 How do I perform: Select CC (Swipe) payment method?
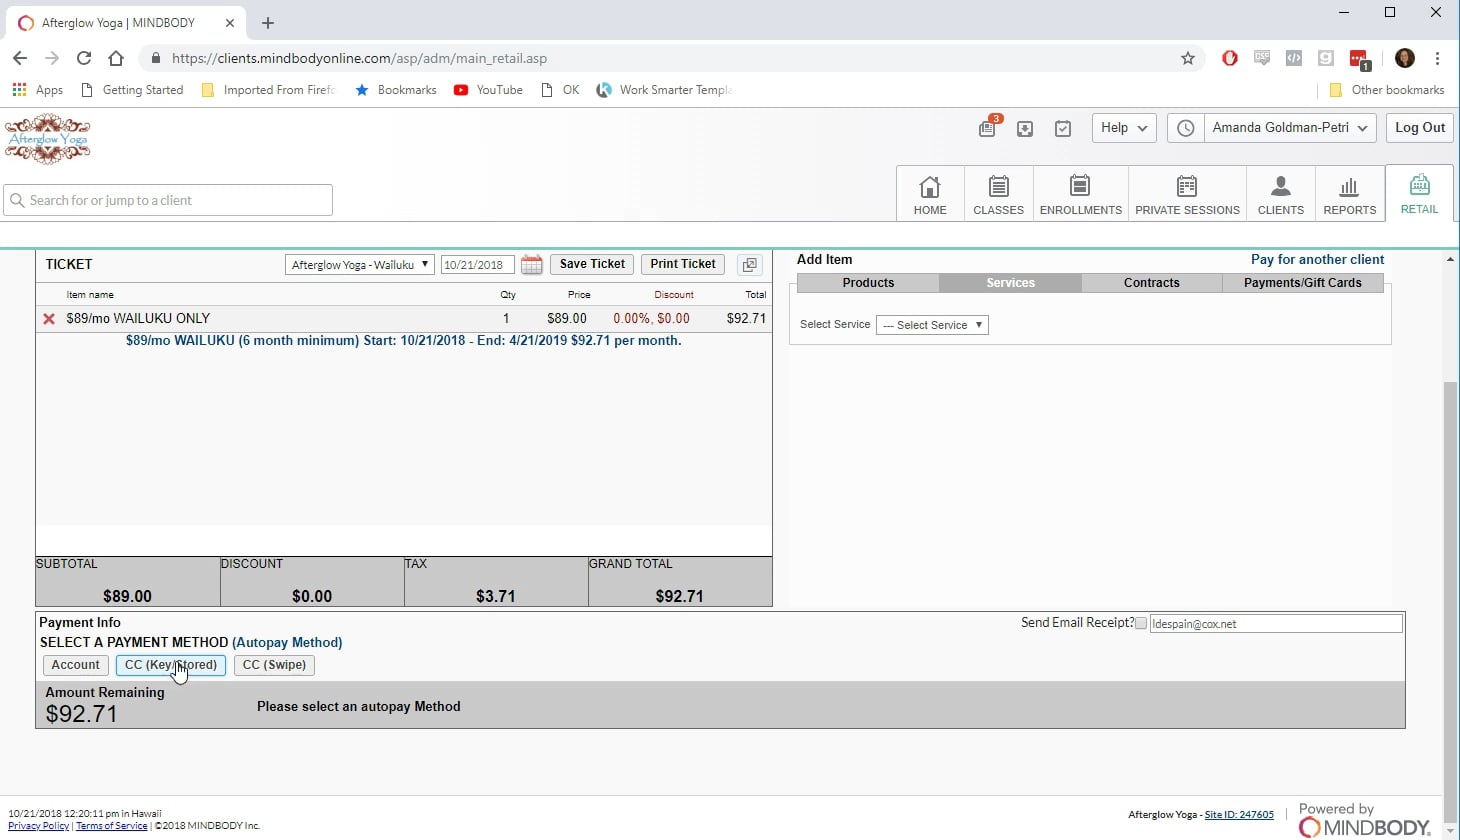click(x=275, y=665)
